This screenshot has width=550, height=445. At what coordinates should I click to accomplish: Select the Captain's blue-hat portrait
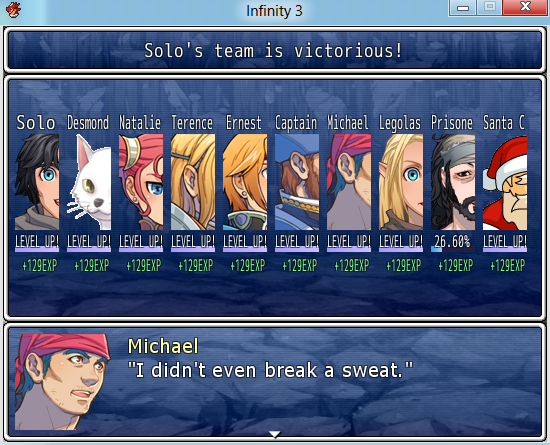click(x=297, y=182)
